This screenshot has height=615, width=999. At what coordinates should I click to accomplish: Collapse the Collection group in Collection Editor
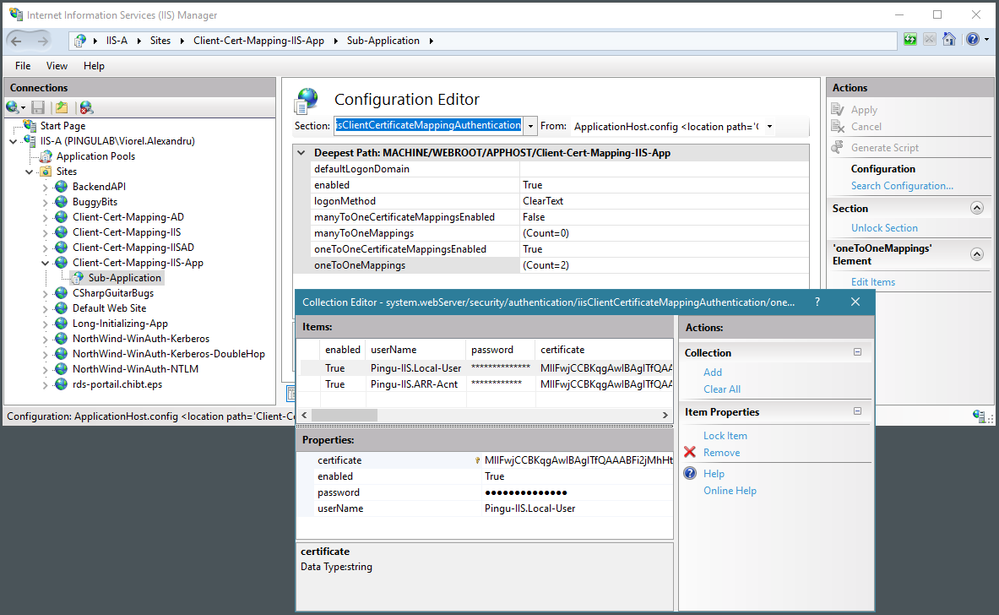point(858,352)
